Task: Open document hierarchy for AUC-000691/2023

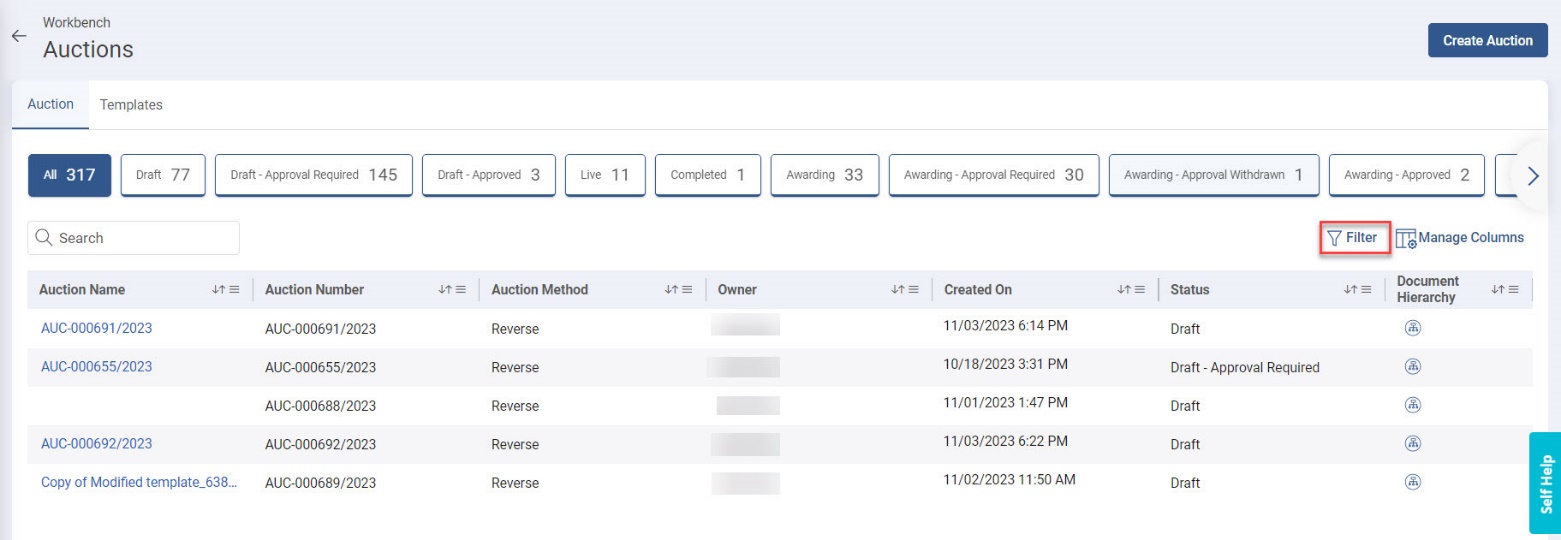Action: [x=1413, y=328]
